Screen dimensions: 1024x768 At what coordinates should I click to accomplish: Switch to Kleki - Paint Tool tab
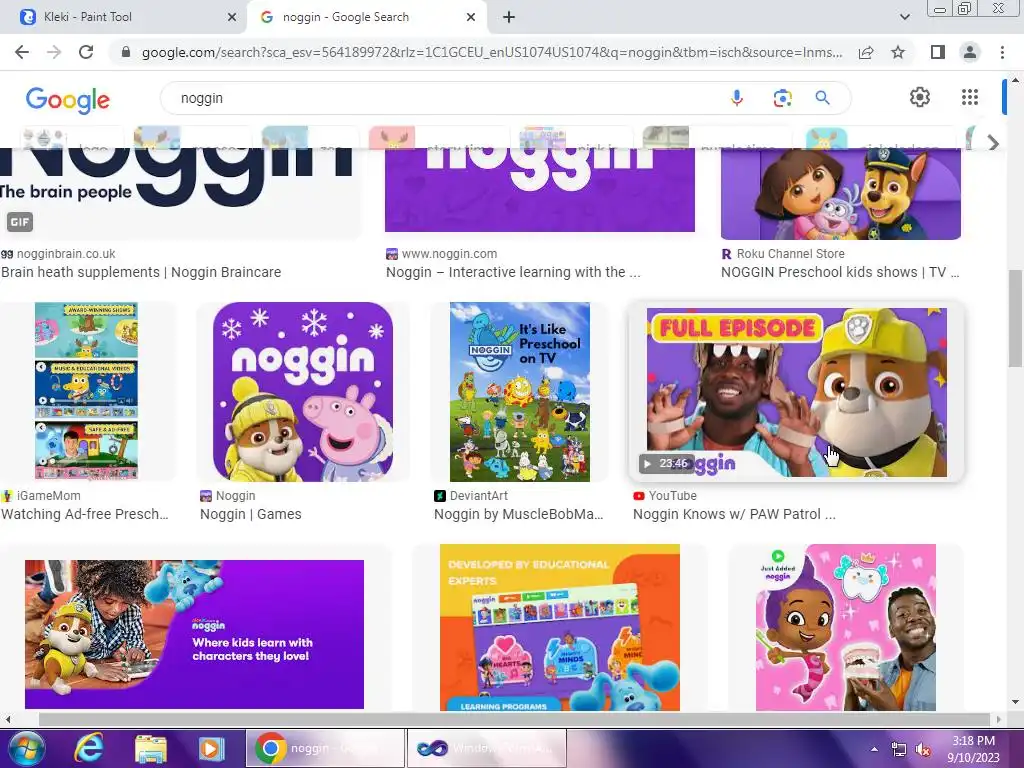coord(123,17)
